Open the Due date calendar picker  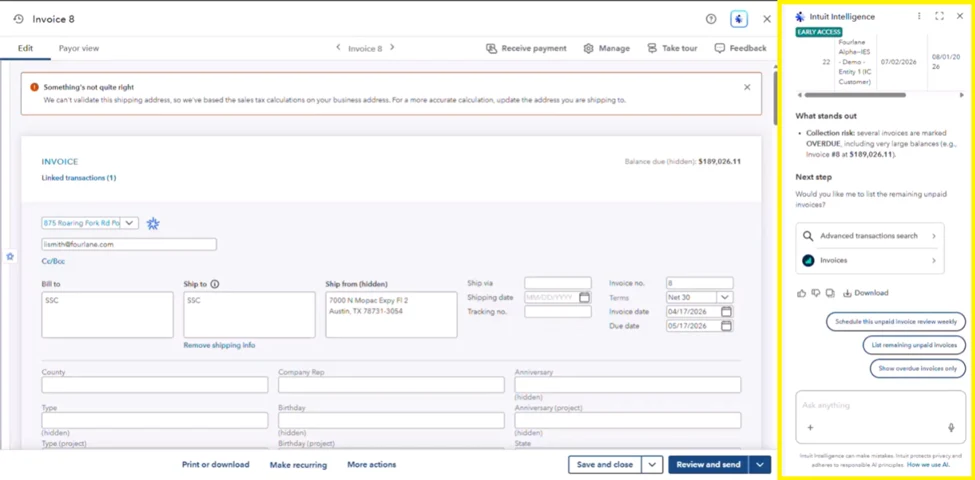(726, 326)
